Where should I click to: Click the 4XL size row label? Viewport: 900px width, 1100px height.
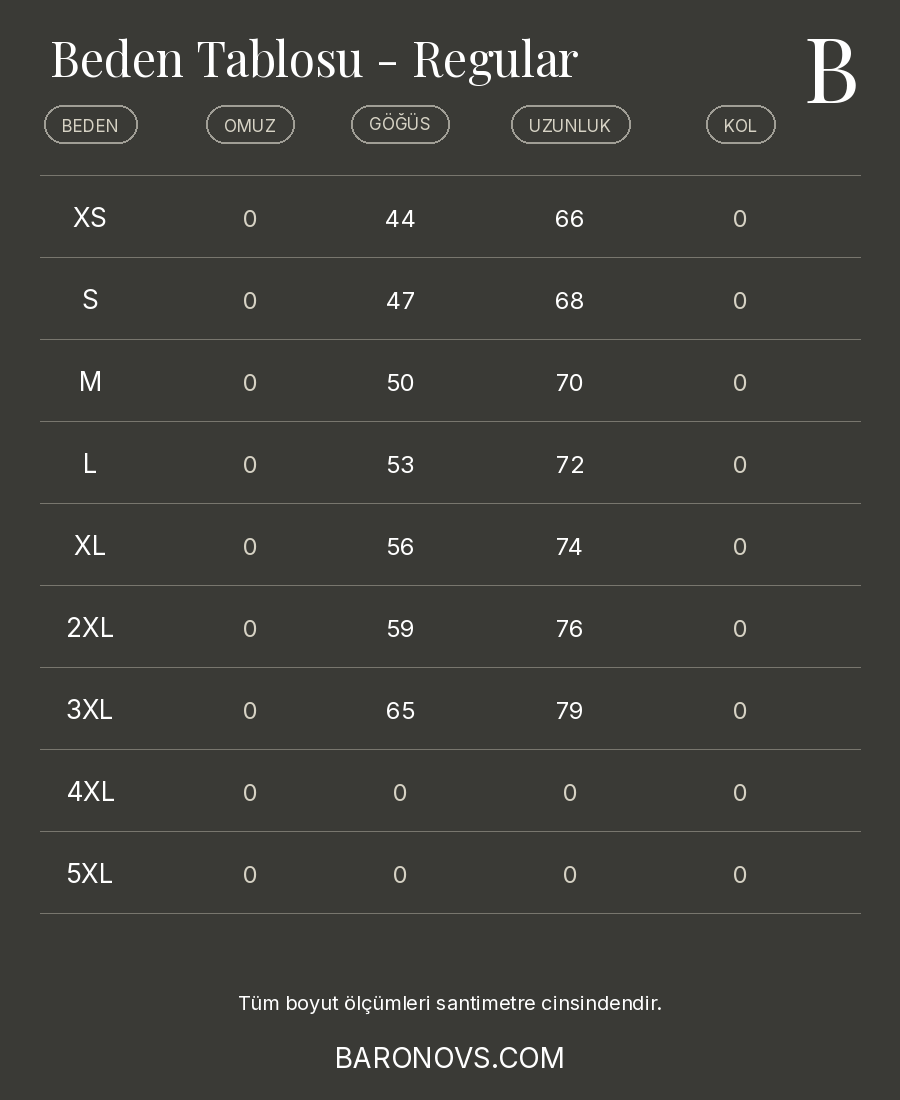90,792
